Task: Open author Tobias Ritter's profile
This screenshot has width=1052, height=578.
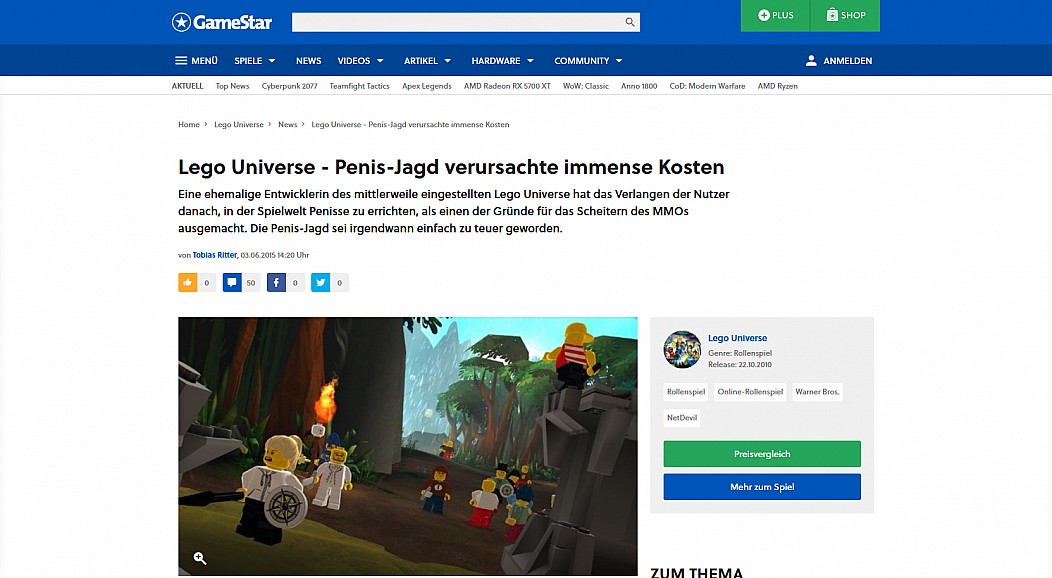Action: tap(215, 255)
